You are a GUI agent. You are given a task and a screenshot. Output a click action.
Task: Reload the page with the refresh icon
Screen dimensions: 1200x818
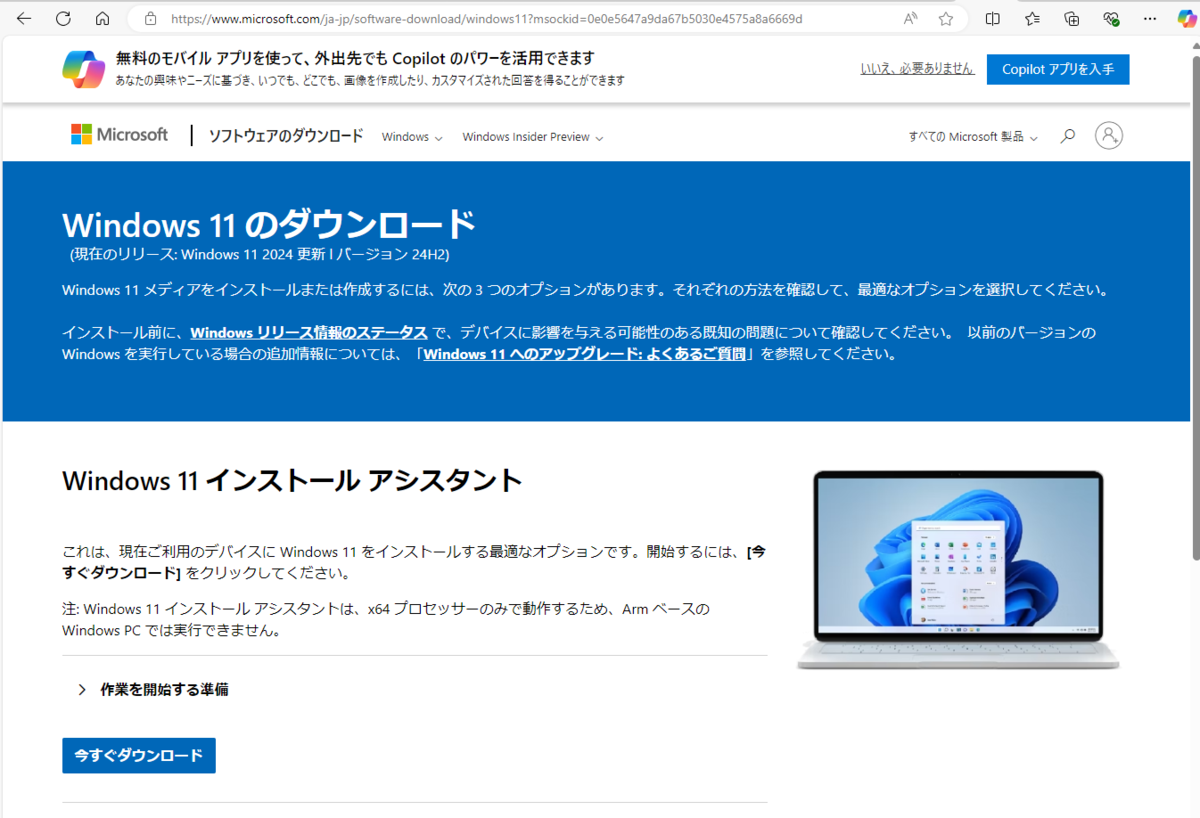(63, 18)
